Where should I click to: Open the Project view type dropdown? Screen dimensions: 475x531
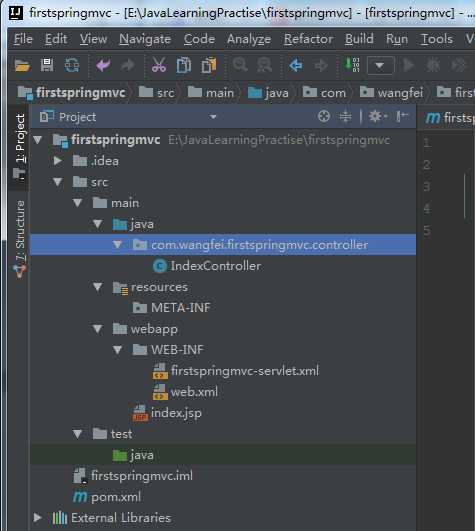pos(213,117)
